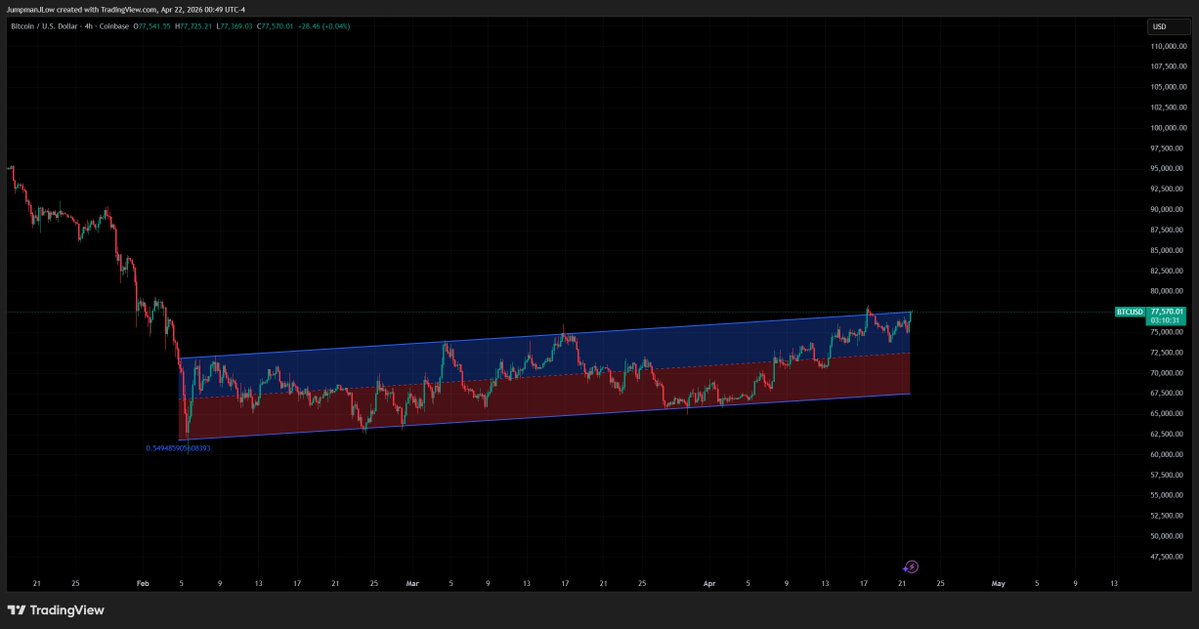
Task: Click the Feb label on the time axis
Action: pyautogui.click(x=142, y=582)
